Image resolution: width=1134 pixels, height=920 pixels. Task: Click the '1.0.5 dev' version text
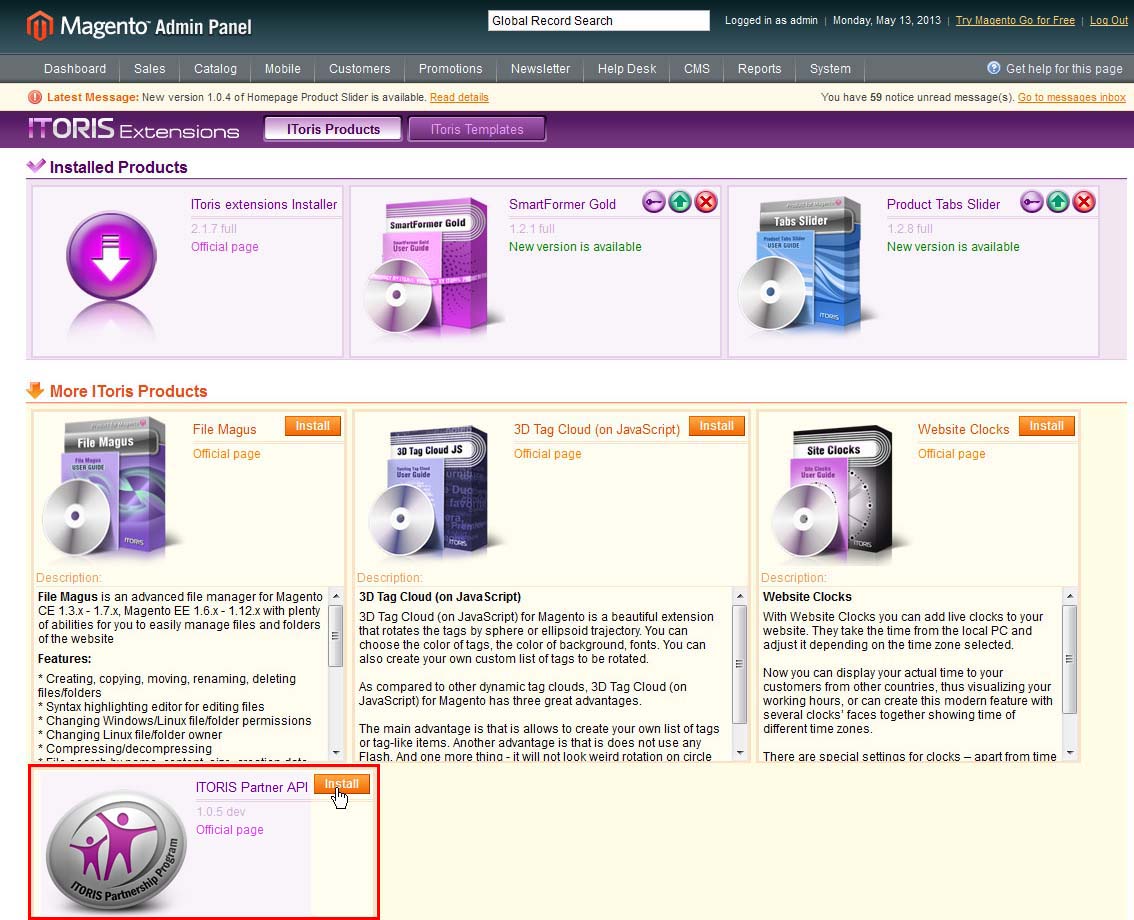point(221,812)
